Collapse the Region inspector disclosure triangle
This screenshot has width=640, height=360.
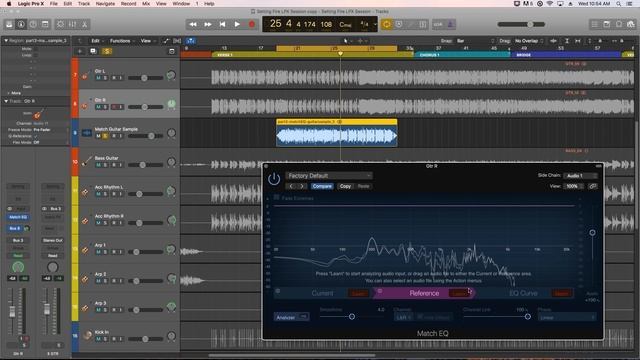click(6, 41)
